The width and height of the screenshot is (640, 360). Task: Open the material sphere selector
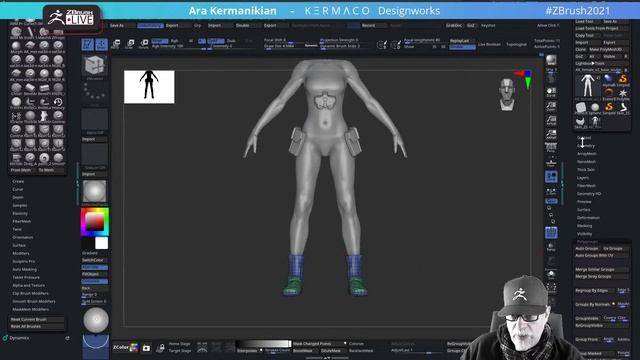[94, 191]
